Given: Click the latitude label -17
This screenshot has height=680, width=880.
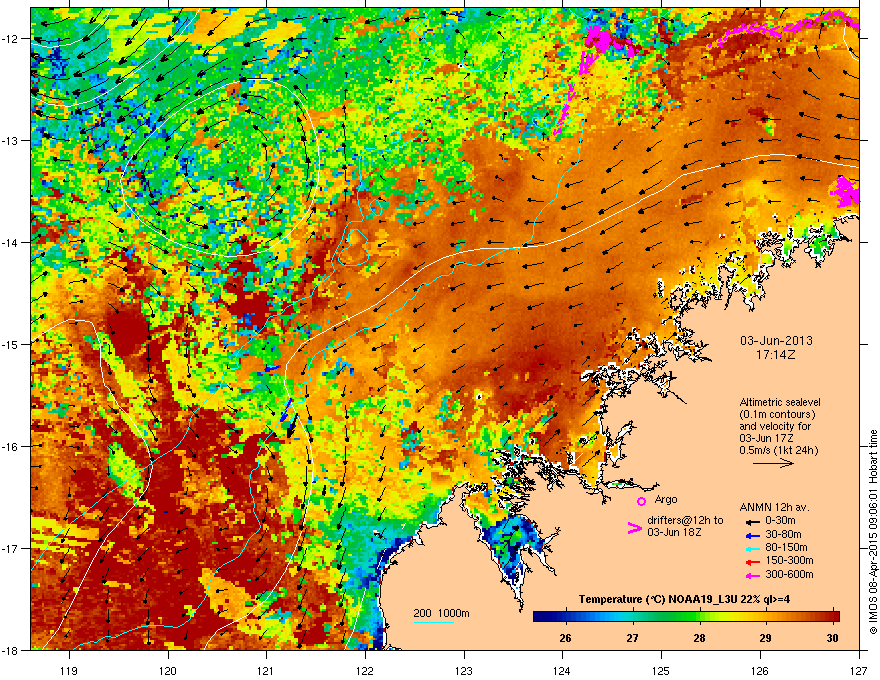Looking at the screenshot, I should pyautogui.click(x=10, y=548).
